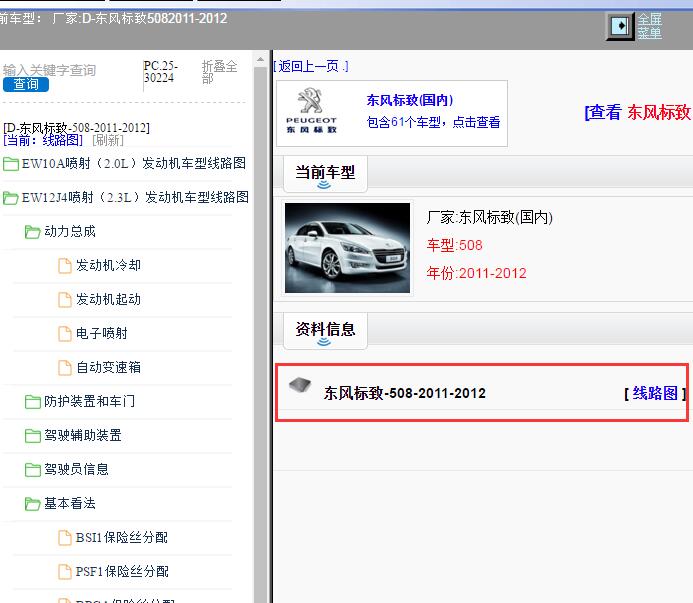The width and height of the screenshot is (693, 603).
Task: Open the 发动机冷却 wiring diagram entry
Action: (x=108, y=265)
